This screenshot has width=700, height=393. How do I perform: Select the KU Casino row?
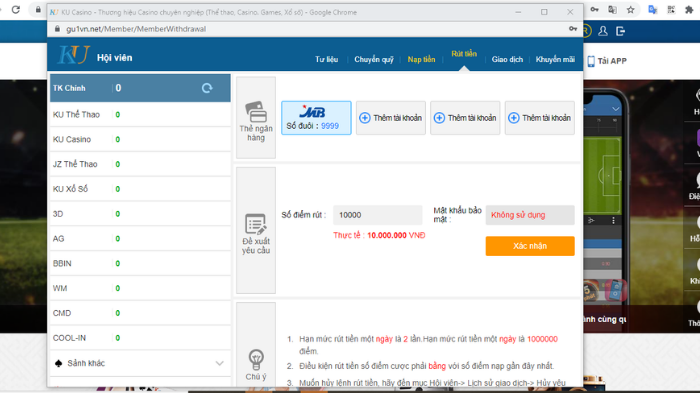click(x=140, y=139)
